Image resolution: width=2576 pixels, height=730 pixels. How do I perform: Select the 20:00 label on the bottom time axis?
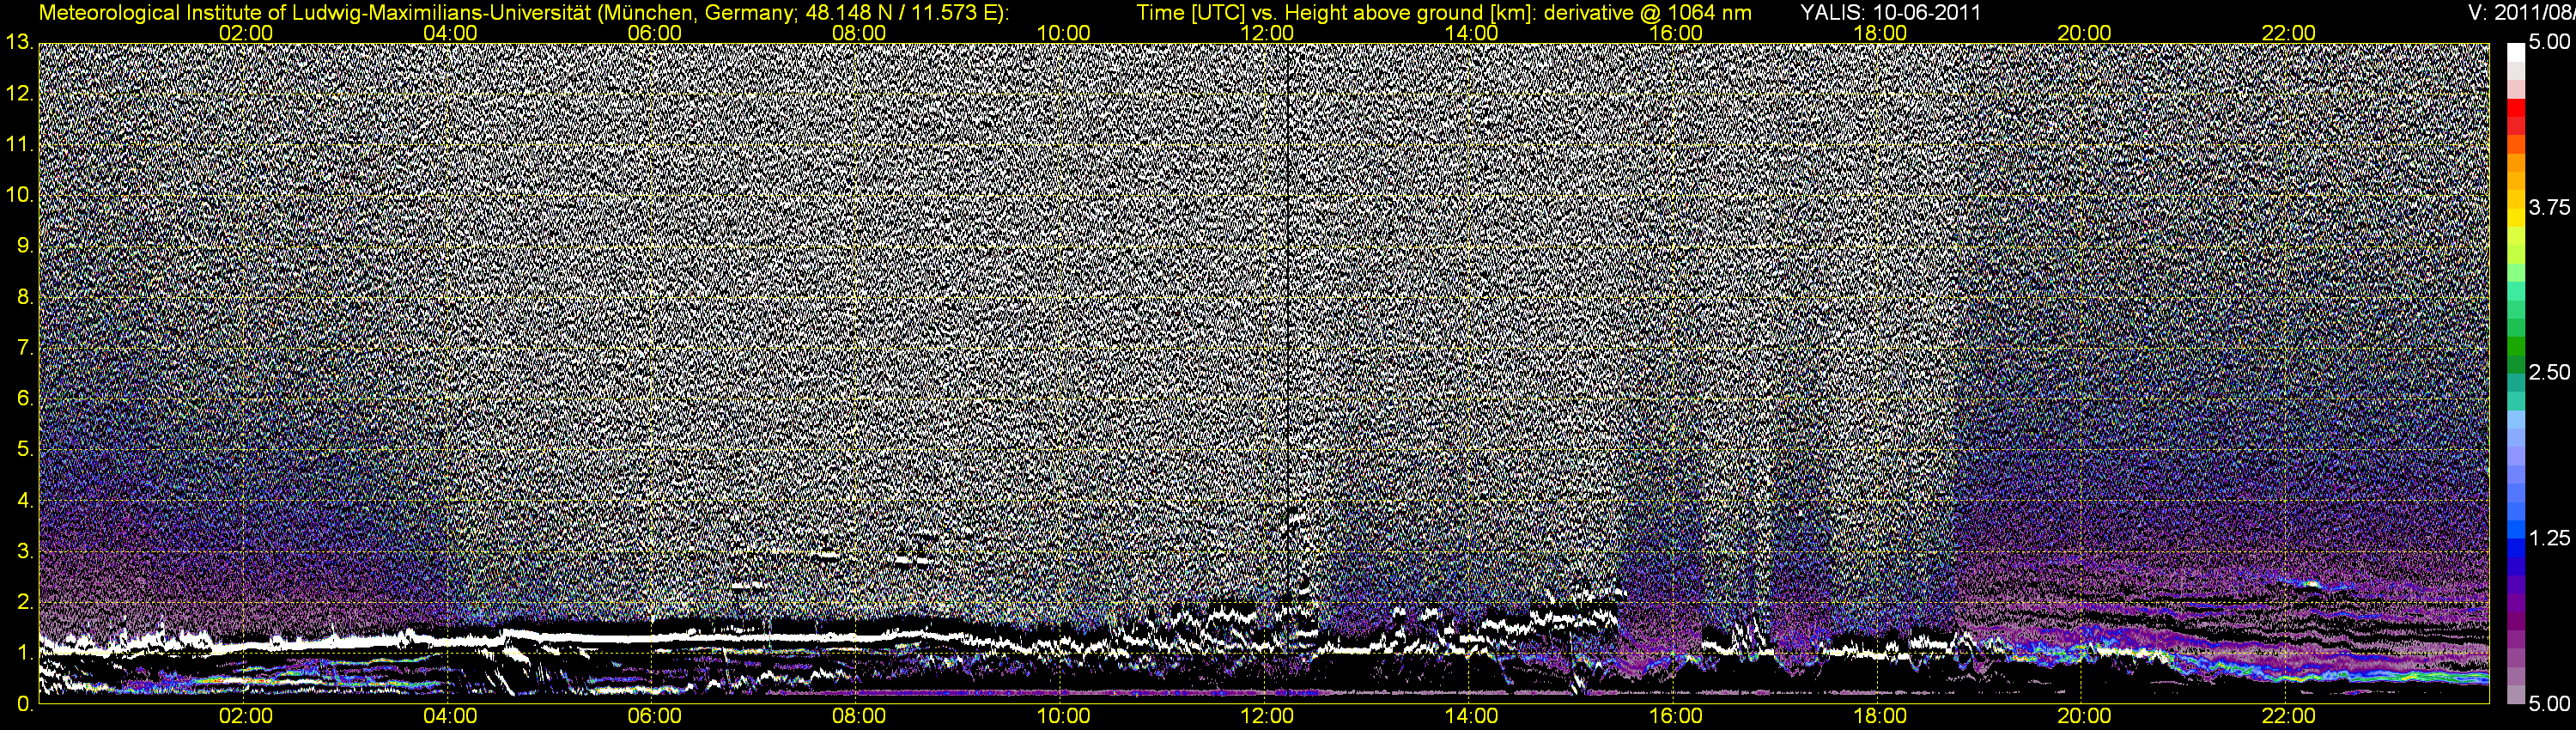(2084, 717)
